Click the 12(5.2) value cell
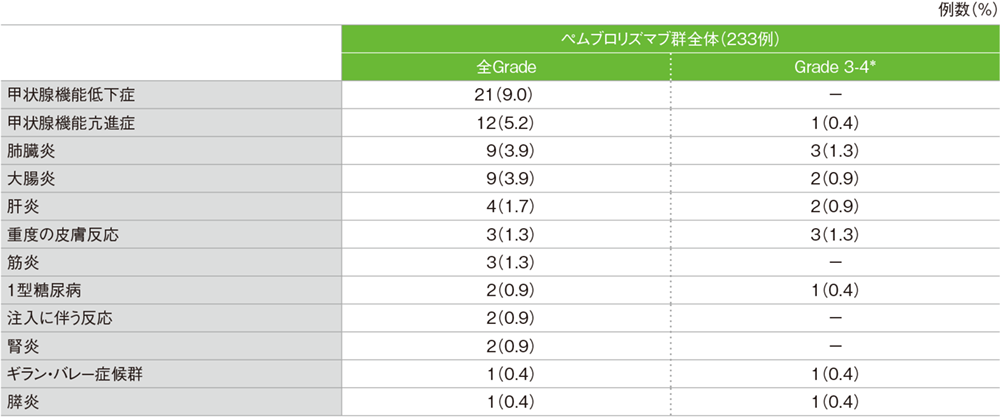The width and height of the screenshot is (1000, 417). 505,123
